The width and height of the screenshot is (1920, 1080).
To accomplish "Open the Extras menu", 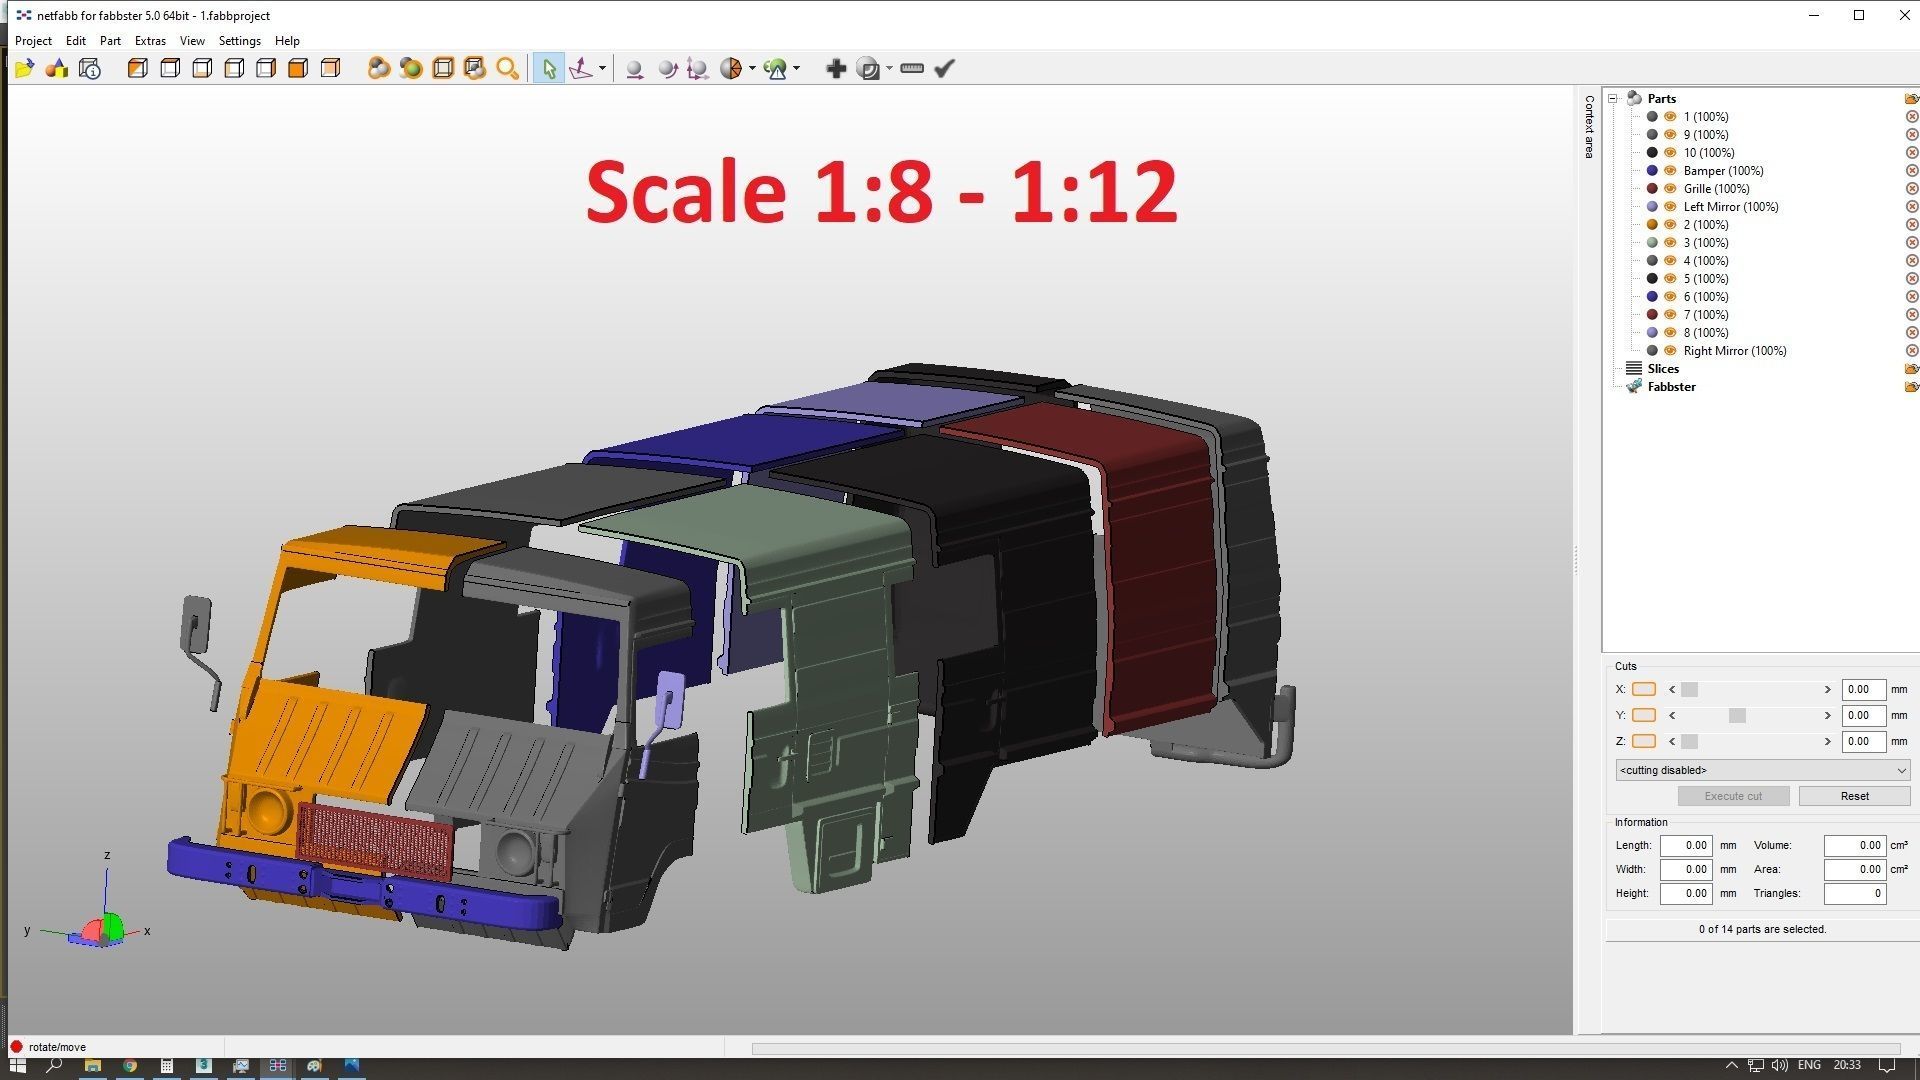I will (x=150, y=41).
